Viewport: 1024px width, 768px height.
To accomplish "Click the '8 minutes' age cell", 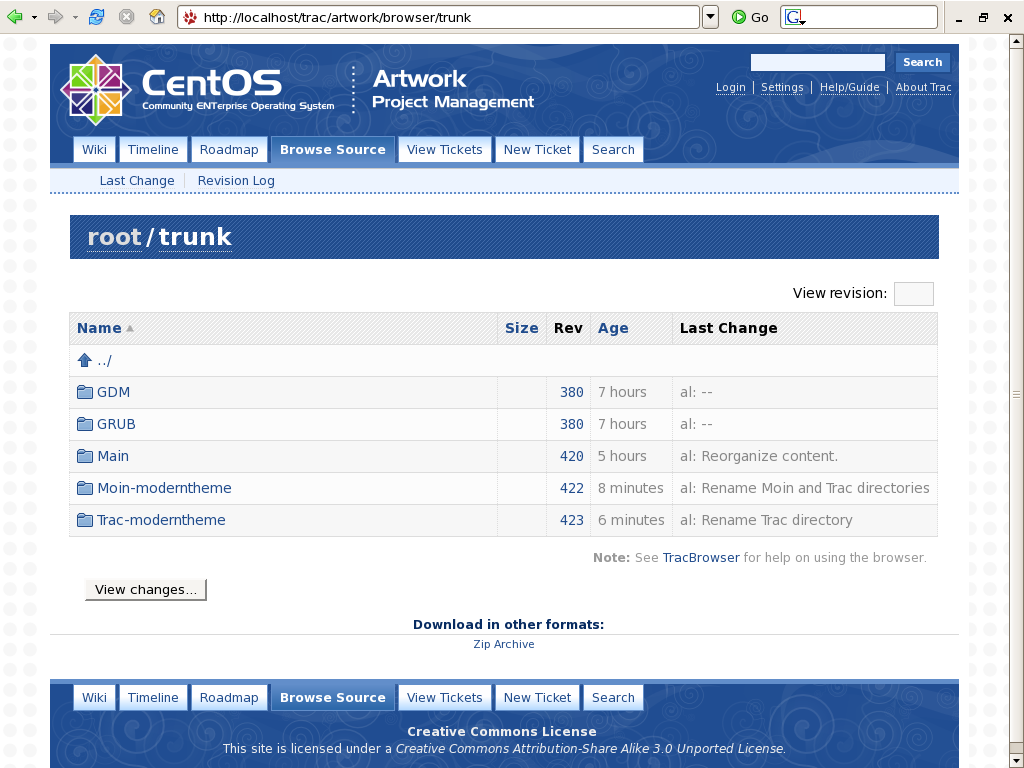I will pos(630,488).
